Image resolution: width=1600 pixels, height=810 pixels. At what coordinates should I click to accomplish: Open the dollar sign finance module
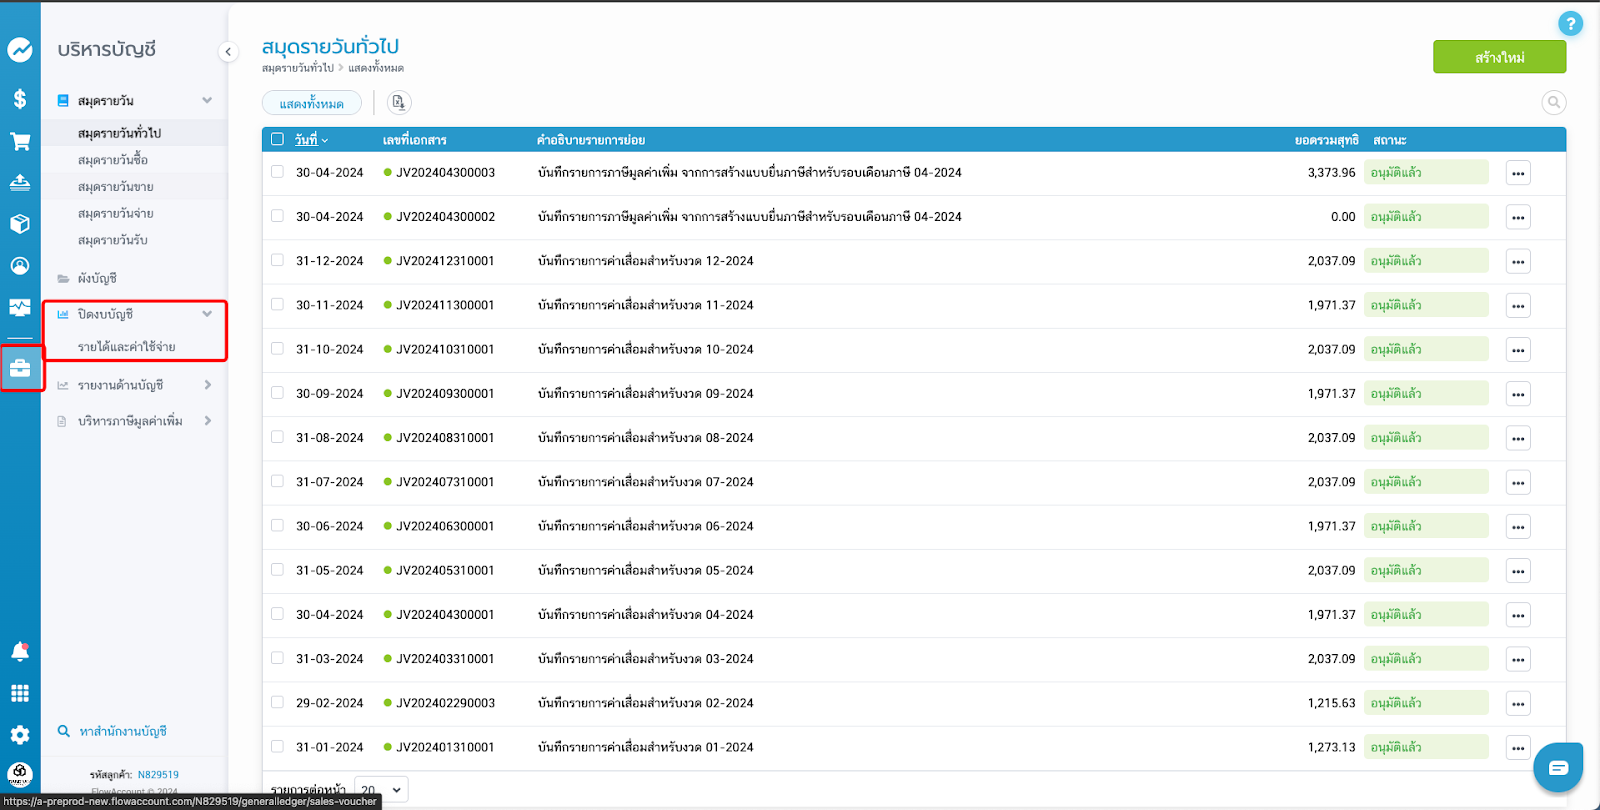[x=20, y=99]
